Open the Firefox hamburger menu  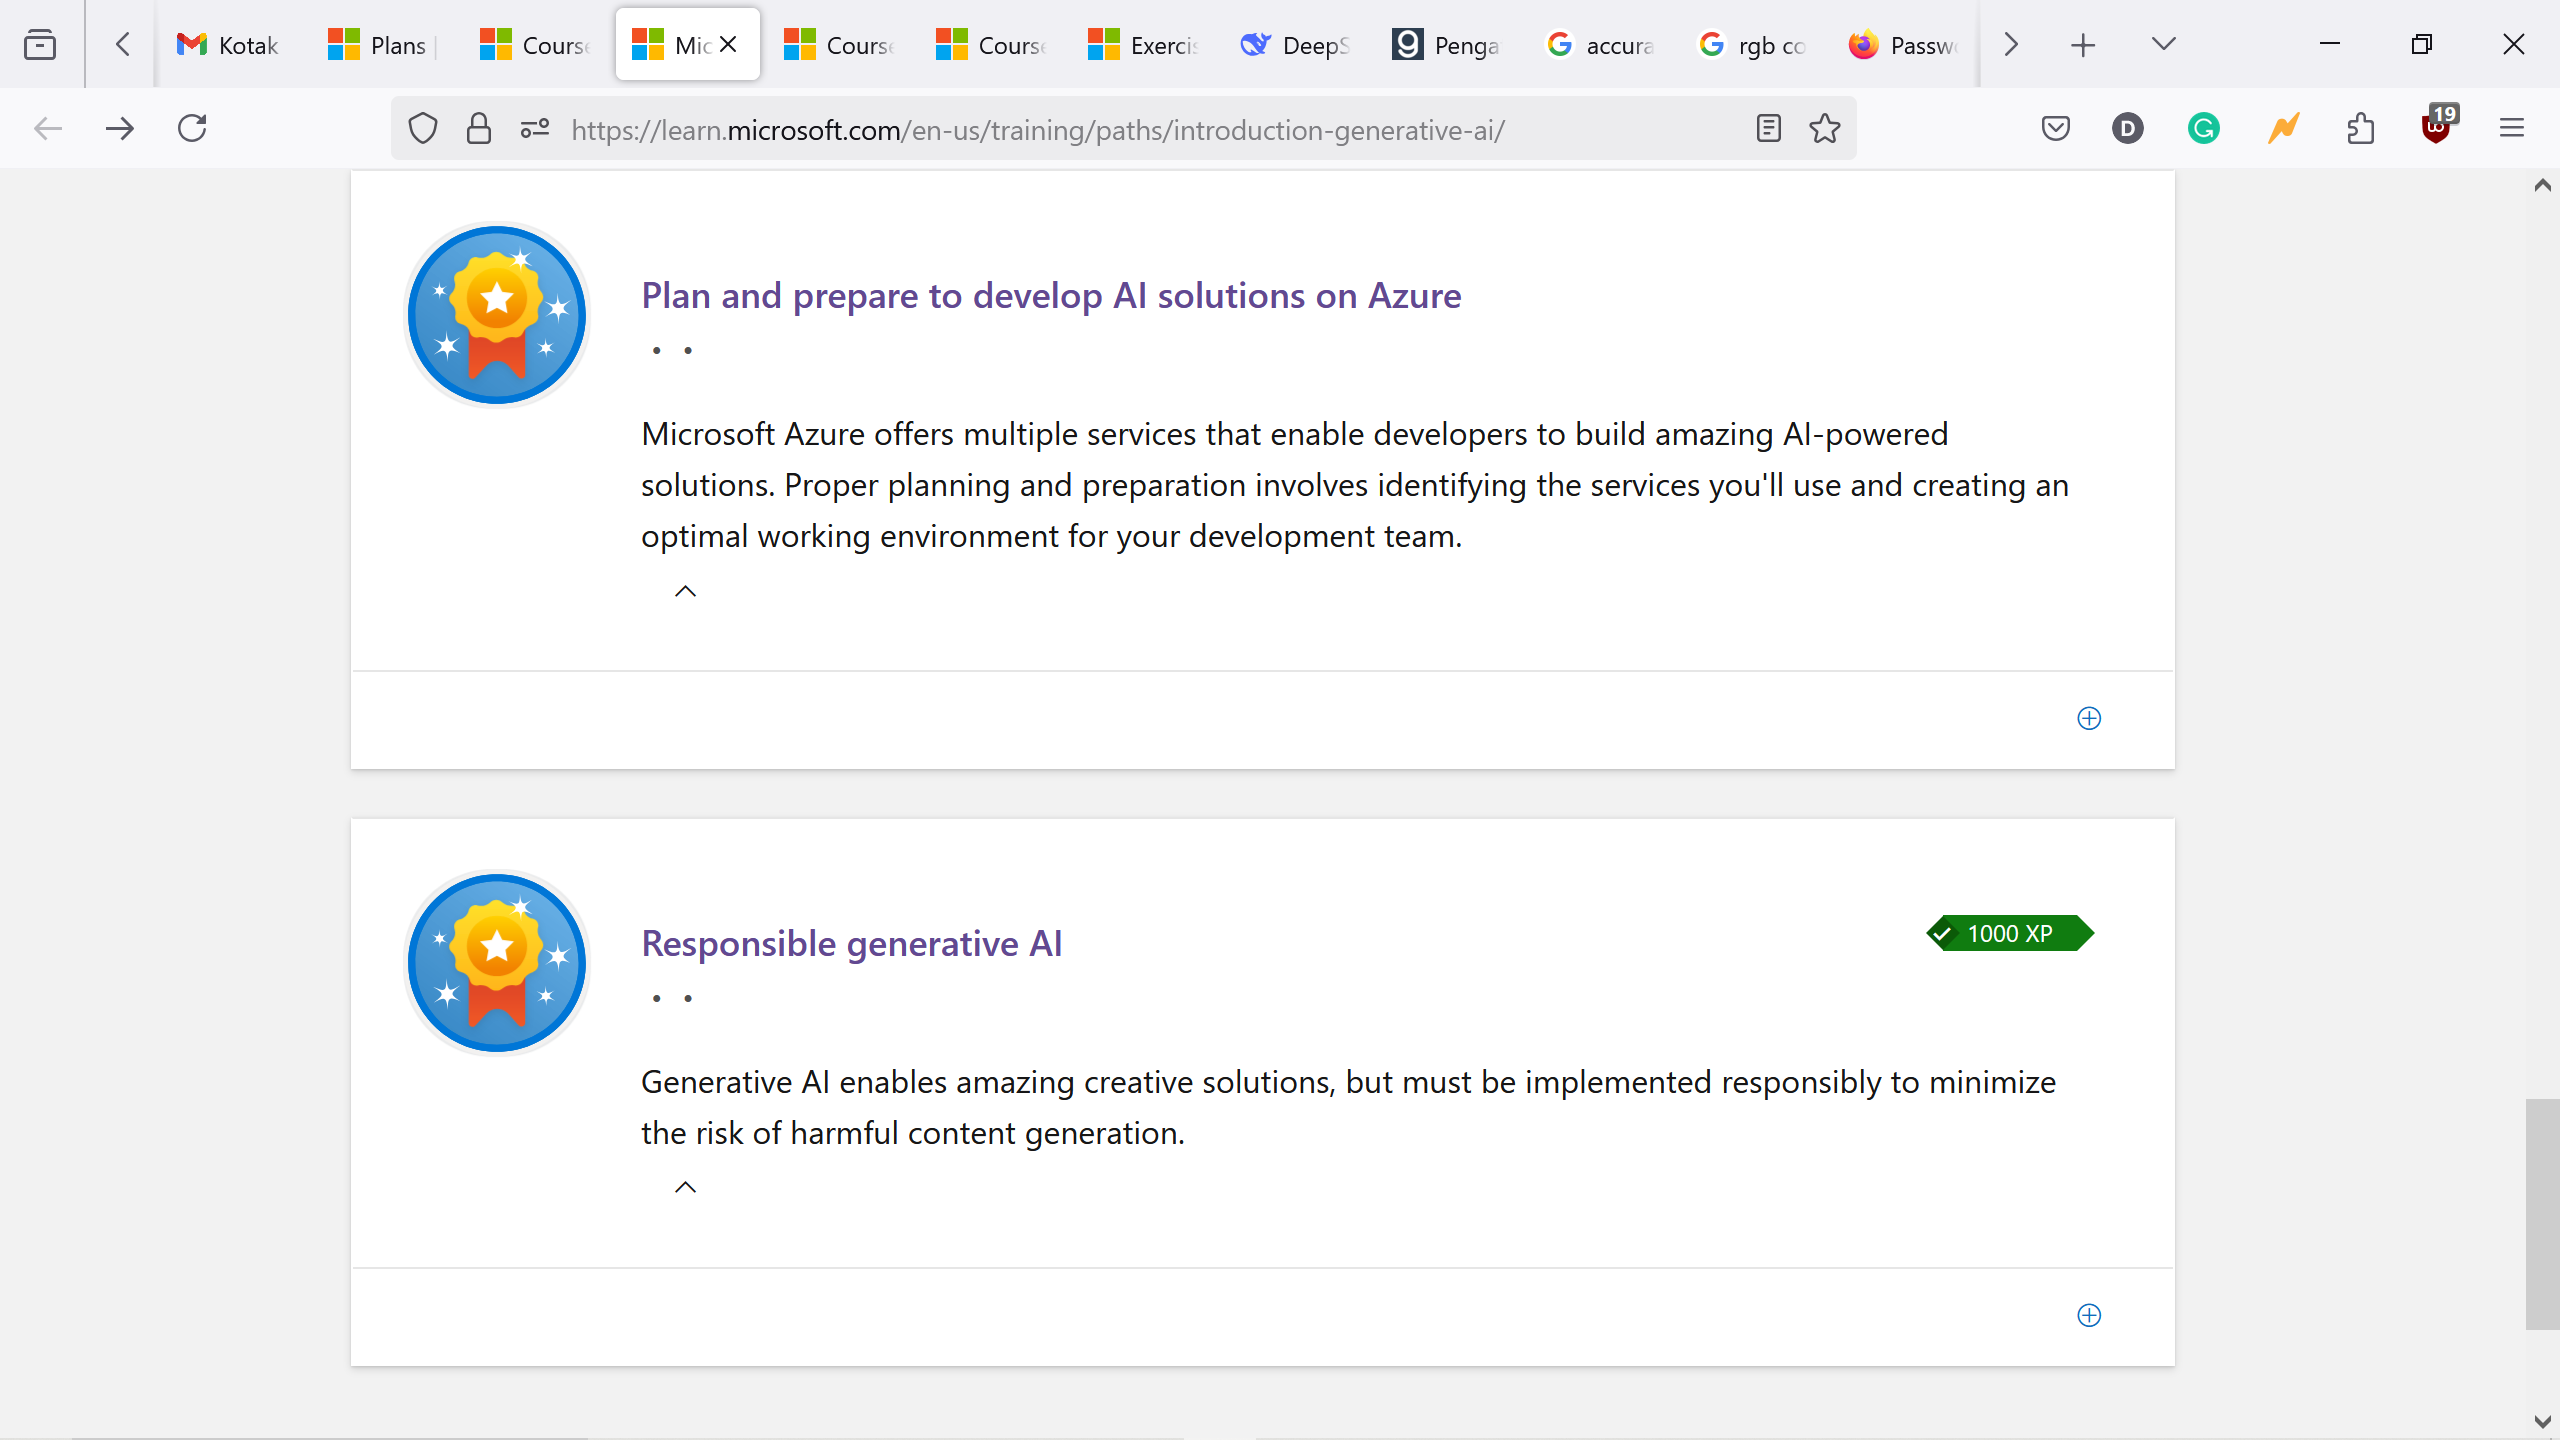pos(2512,129)
